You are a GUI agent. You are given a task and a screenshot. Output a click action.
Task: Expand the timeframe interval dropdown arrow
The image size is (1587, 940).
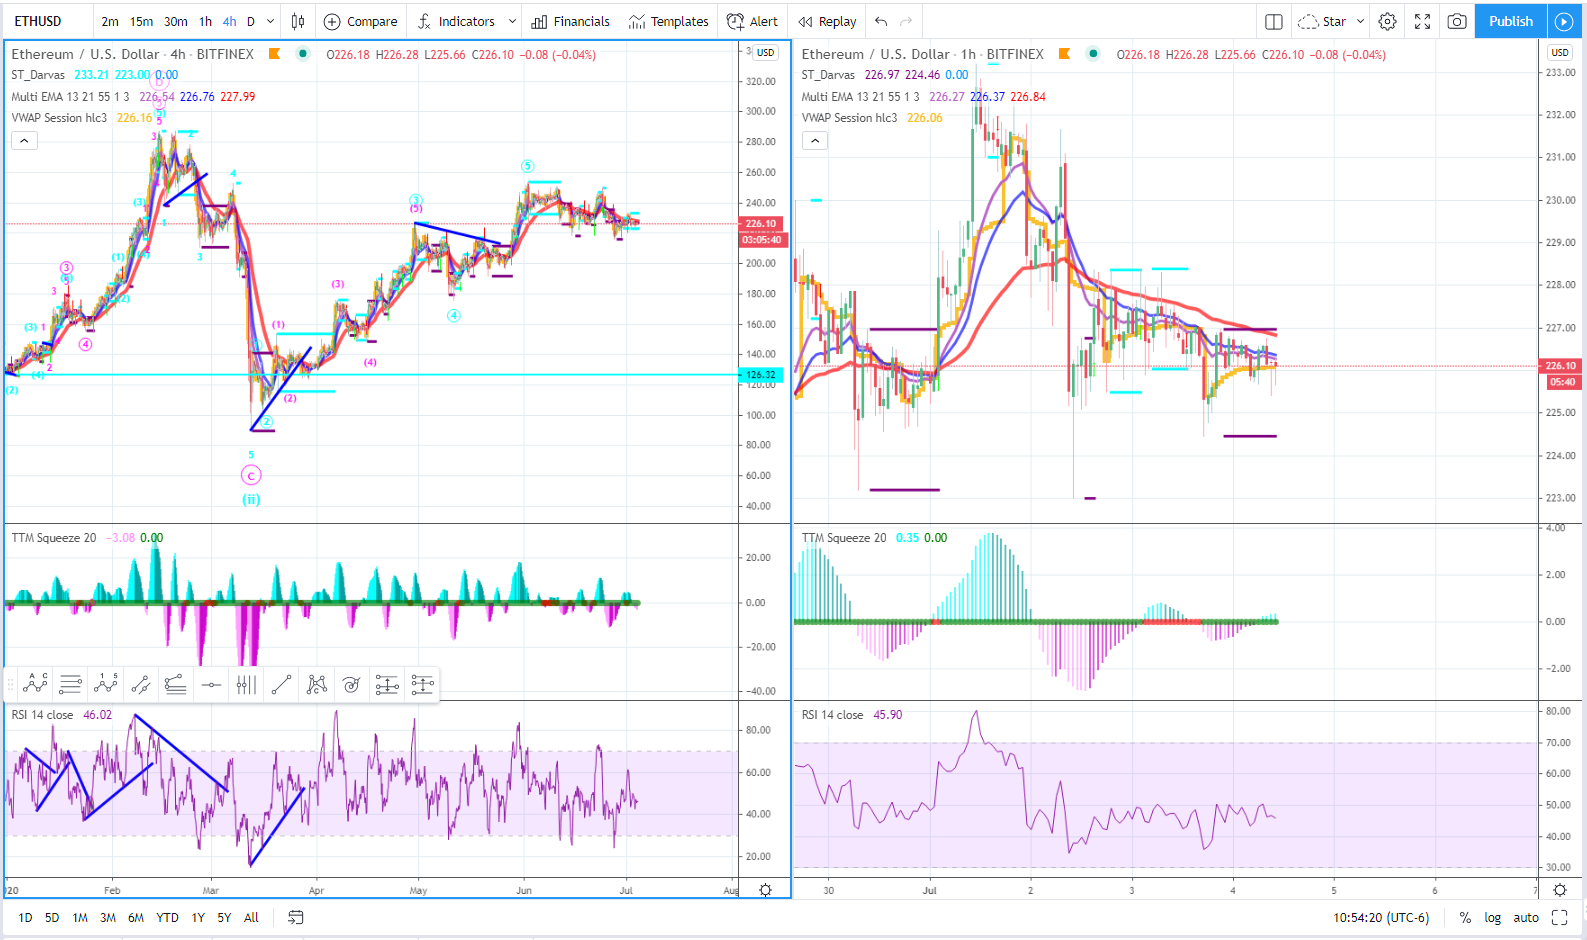click(x=270, y=21)
